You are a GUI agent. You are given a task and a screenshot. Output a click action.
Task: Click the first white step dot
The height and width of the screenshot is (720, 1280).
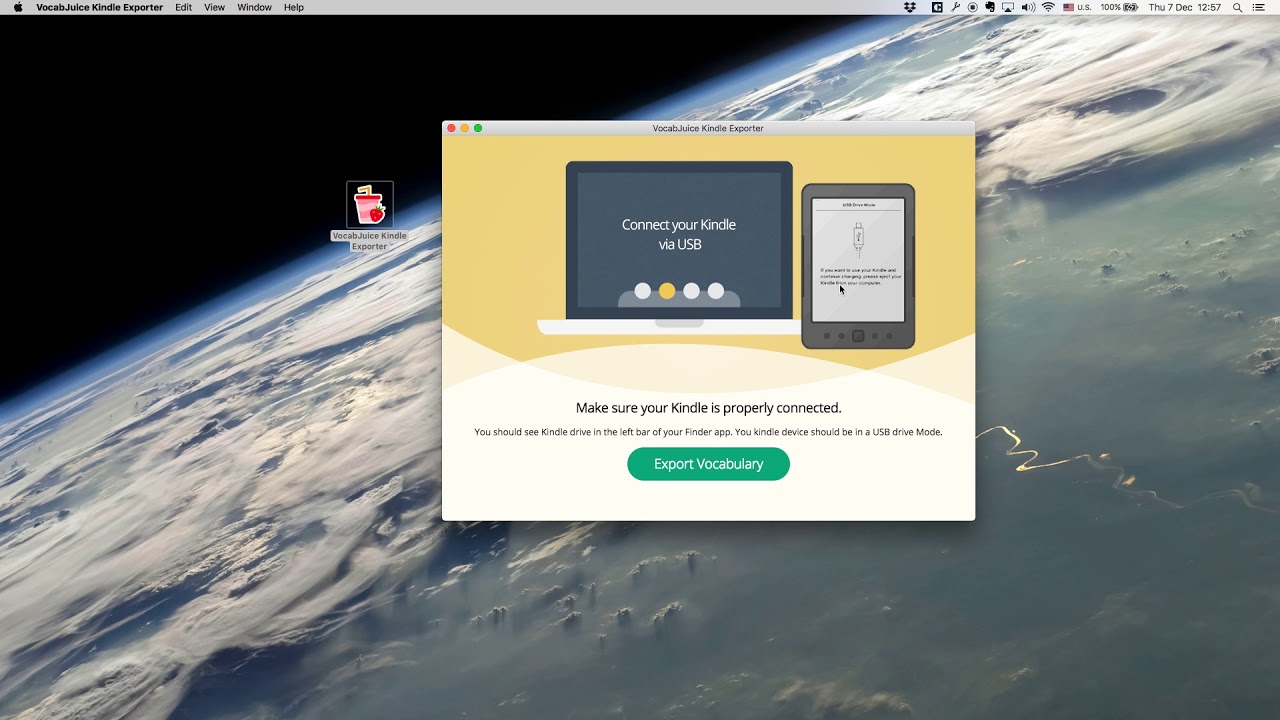tap(643, 291)
